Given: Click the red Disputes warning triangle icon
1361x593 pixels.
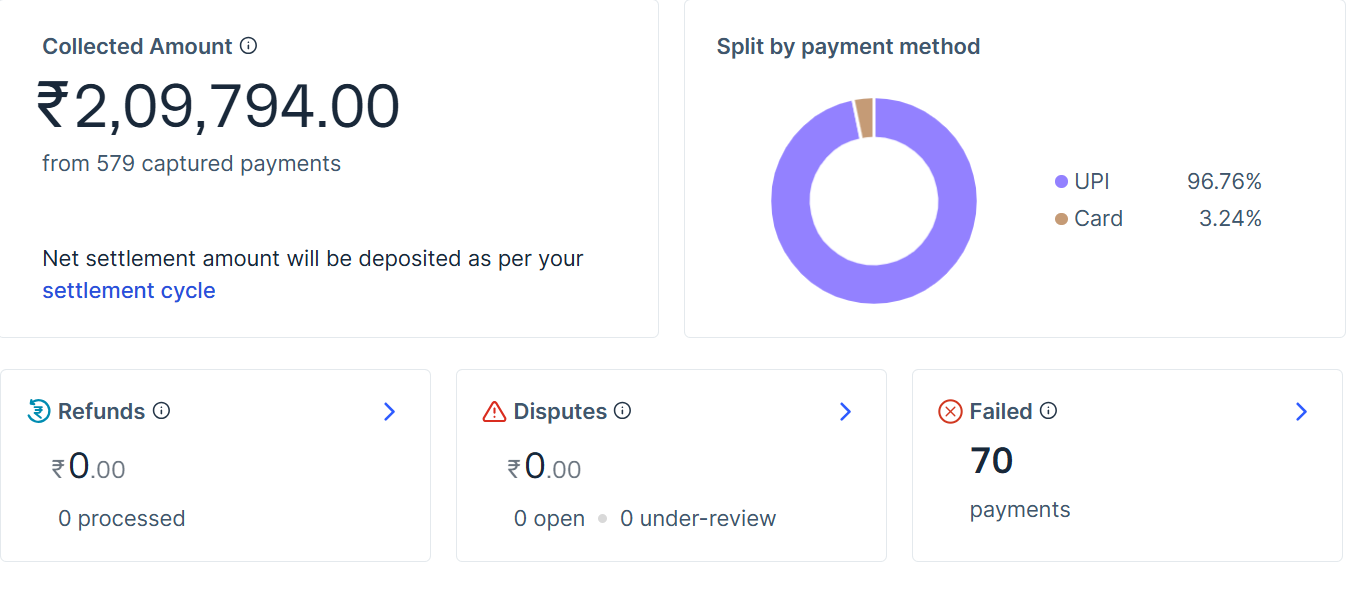Looking at the screenshot, I should 494,411.
